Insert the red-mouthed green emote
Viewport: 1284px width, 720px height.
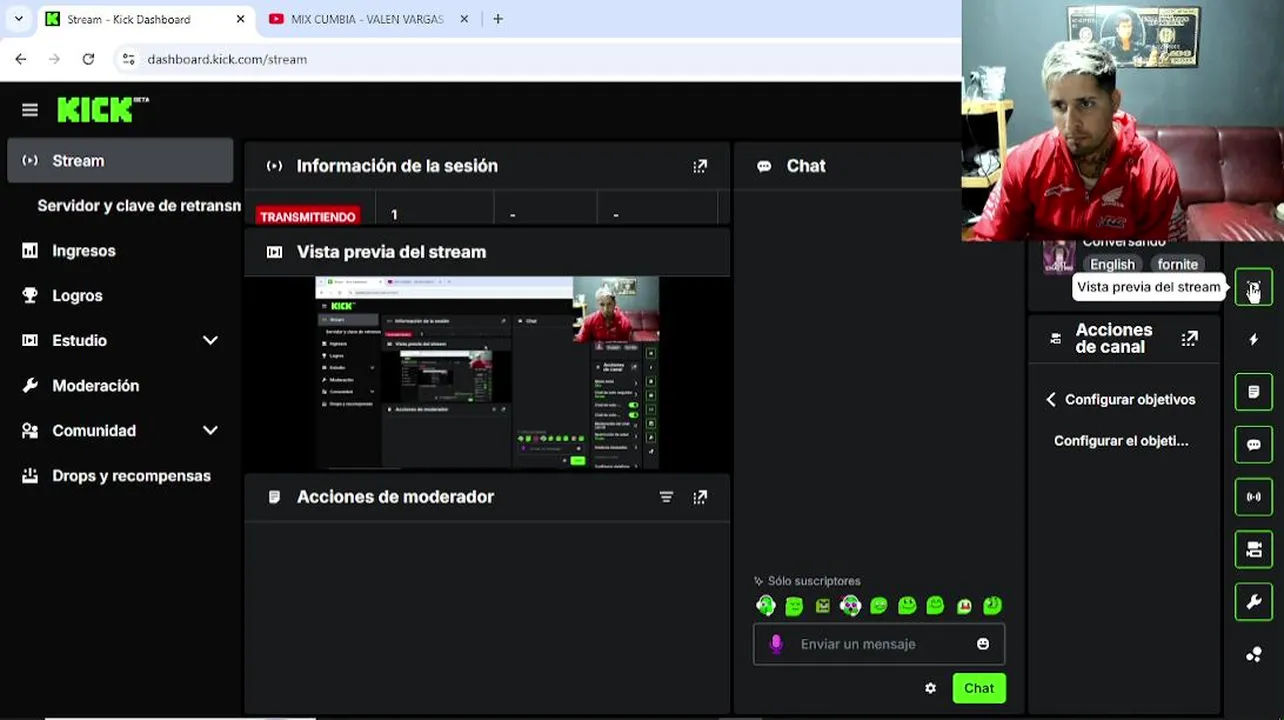pyautogui.click(x=964, y=605)
